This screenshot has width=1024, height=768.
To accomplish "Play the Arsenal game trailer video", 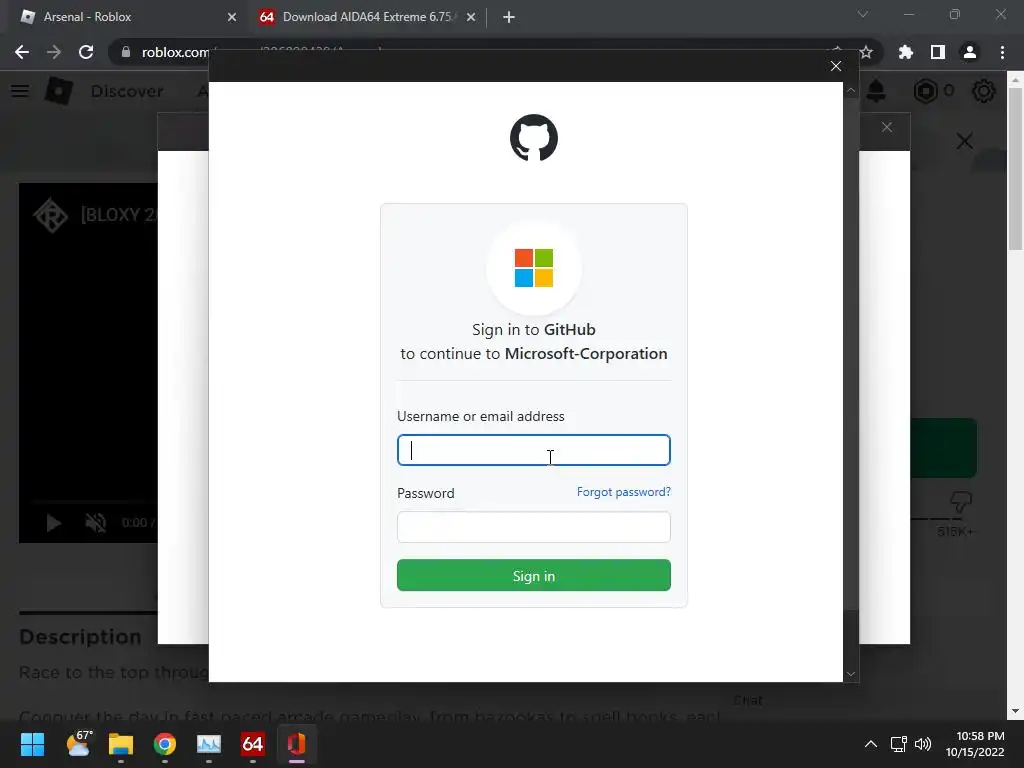I will click(54, 522).
